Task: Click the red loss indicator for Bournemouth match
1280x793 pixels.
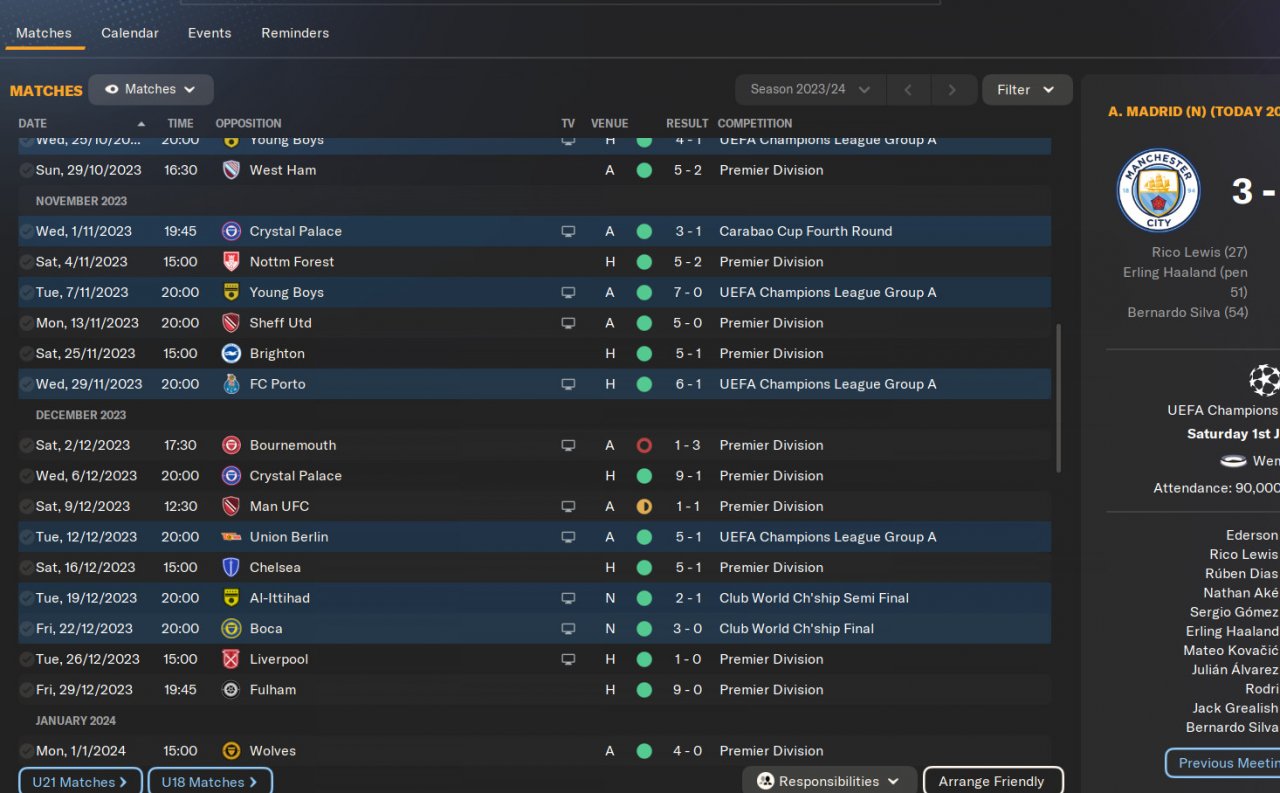Action: [x=644, y=445]
